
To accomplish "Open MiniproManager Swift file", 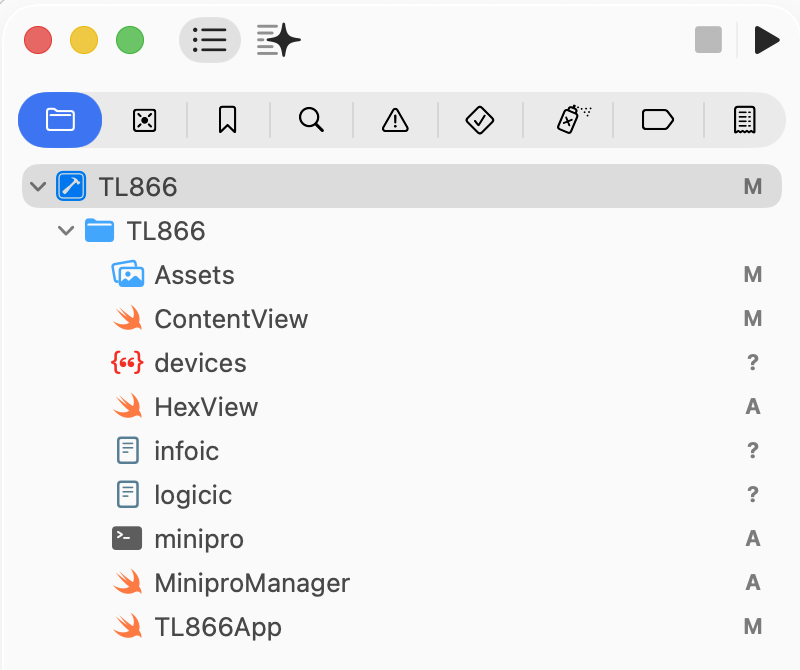I will click(x=251, y=583).
